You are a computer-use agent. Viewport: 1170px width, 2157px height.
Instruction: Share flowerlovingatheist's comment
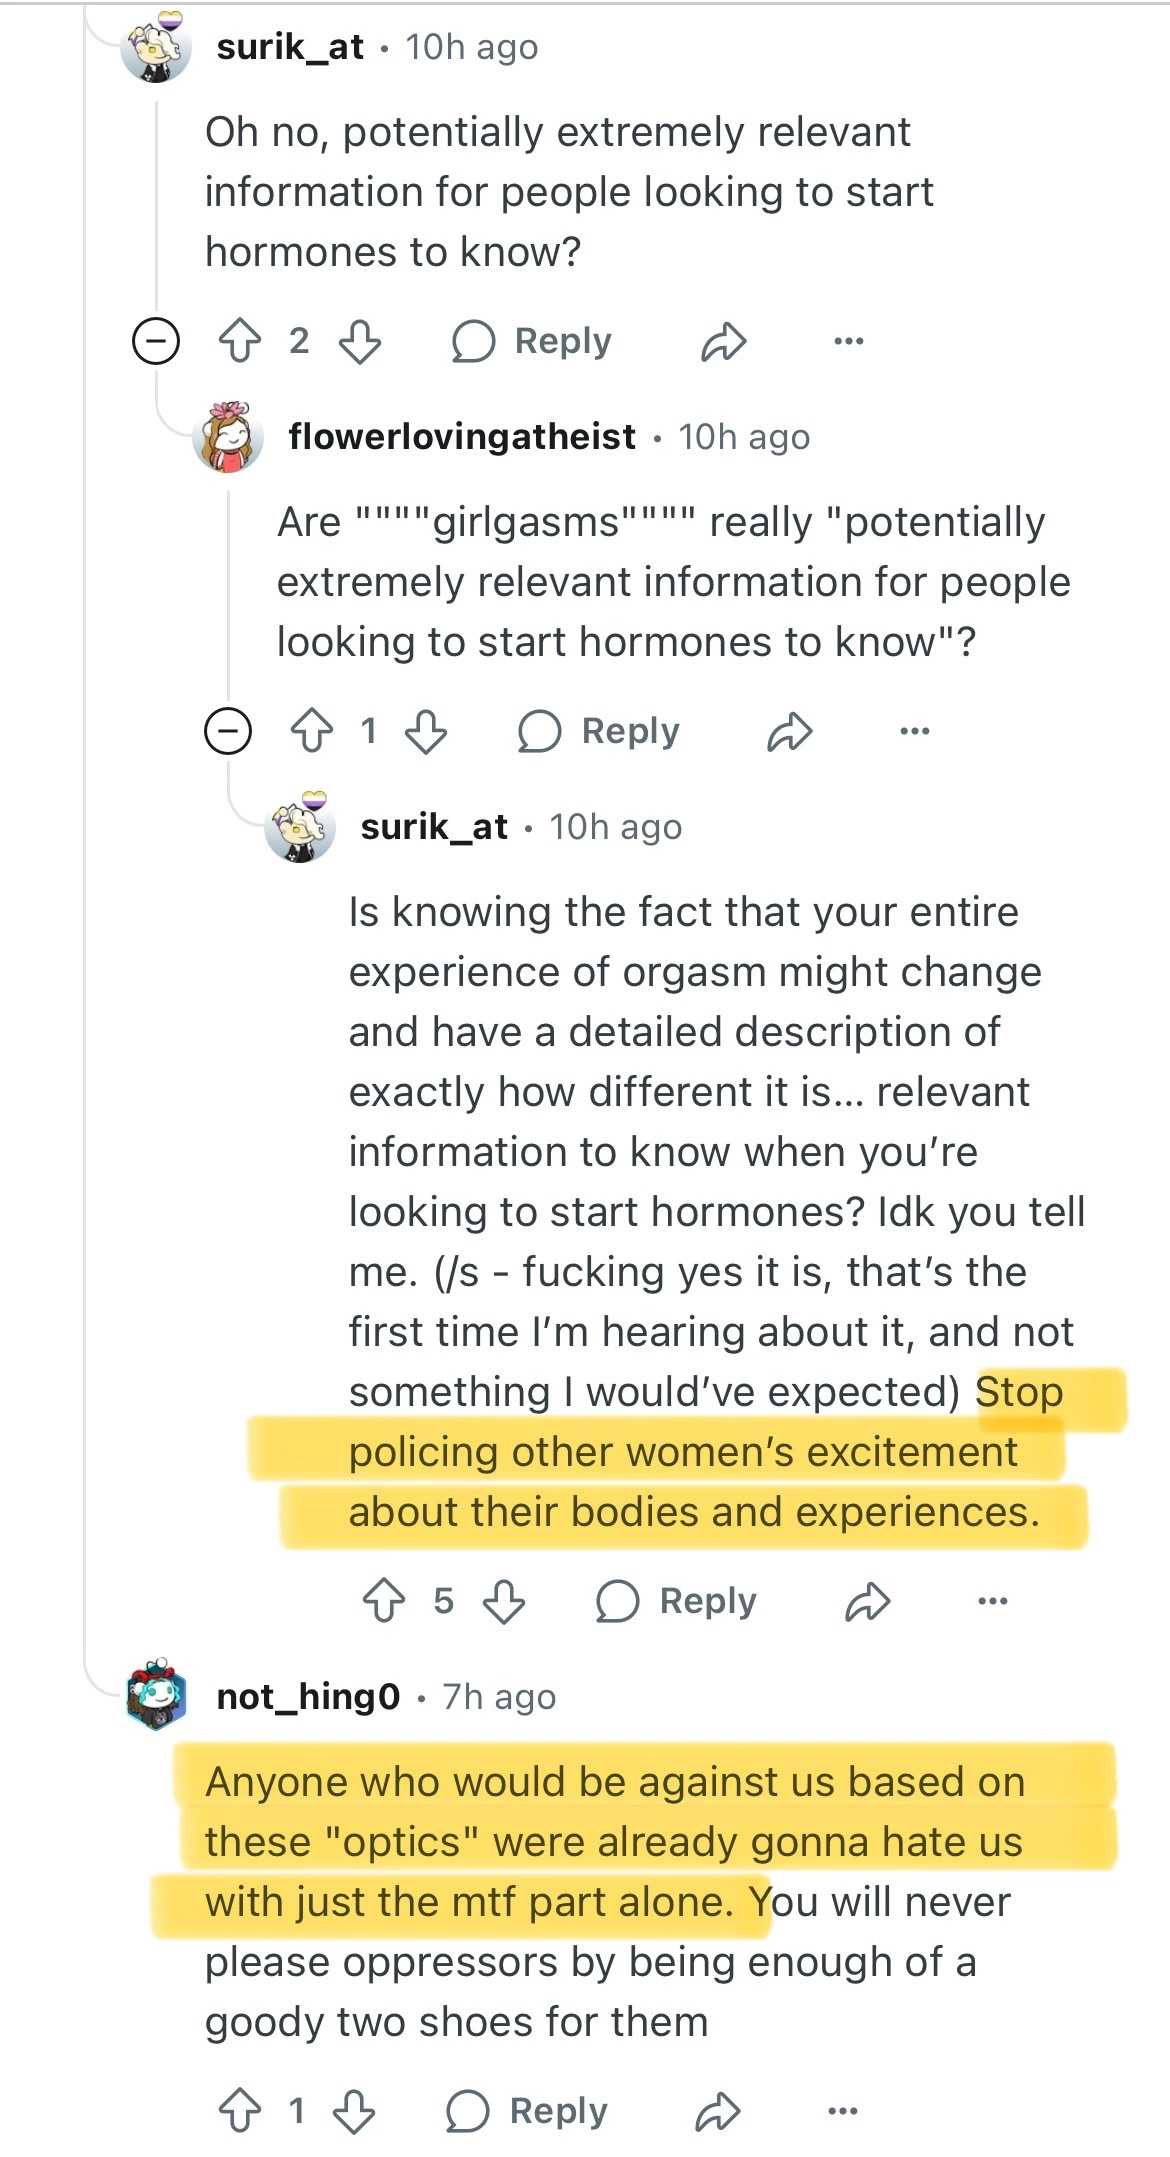coord(789,731)
